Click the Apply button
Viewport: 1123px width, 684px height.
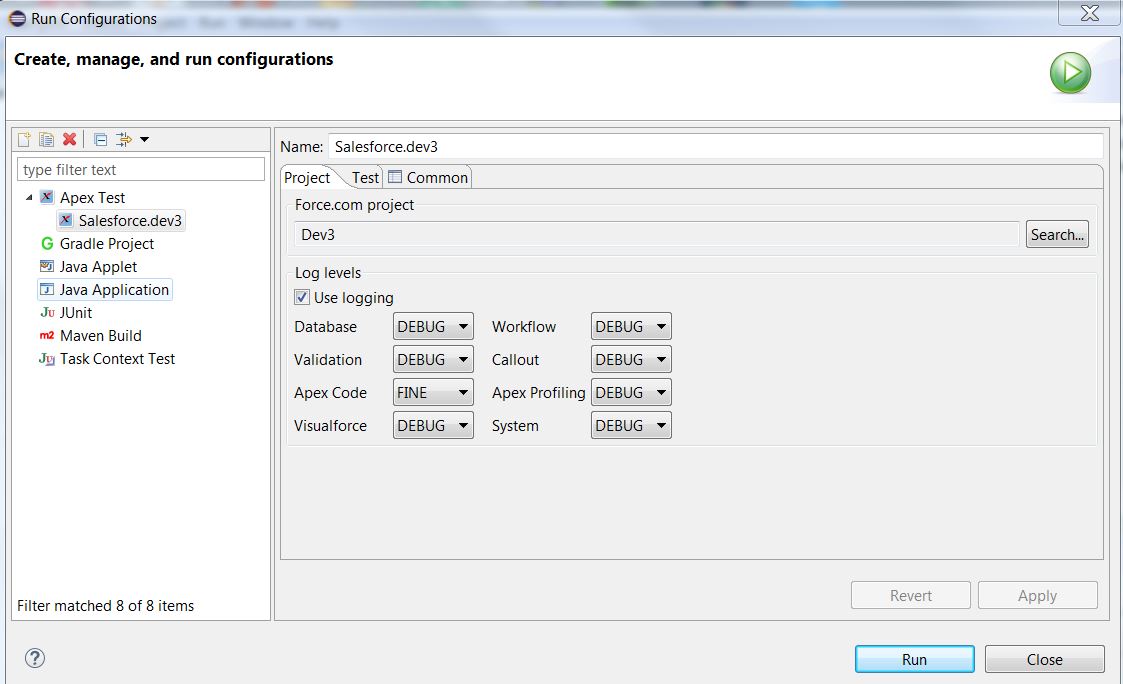tap(1038, 595)
